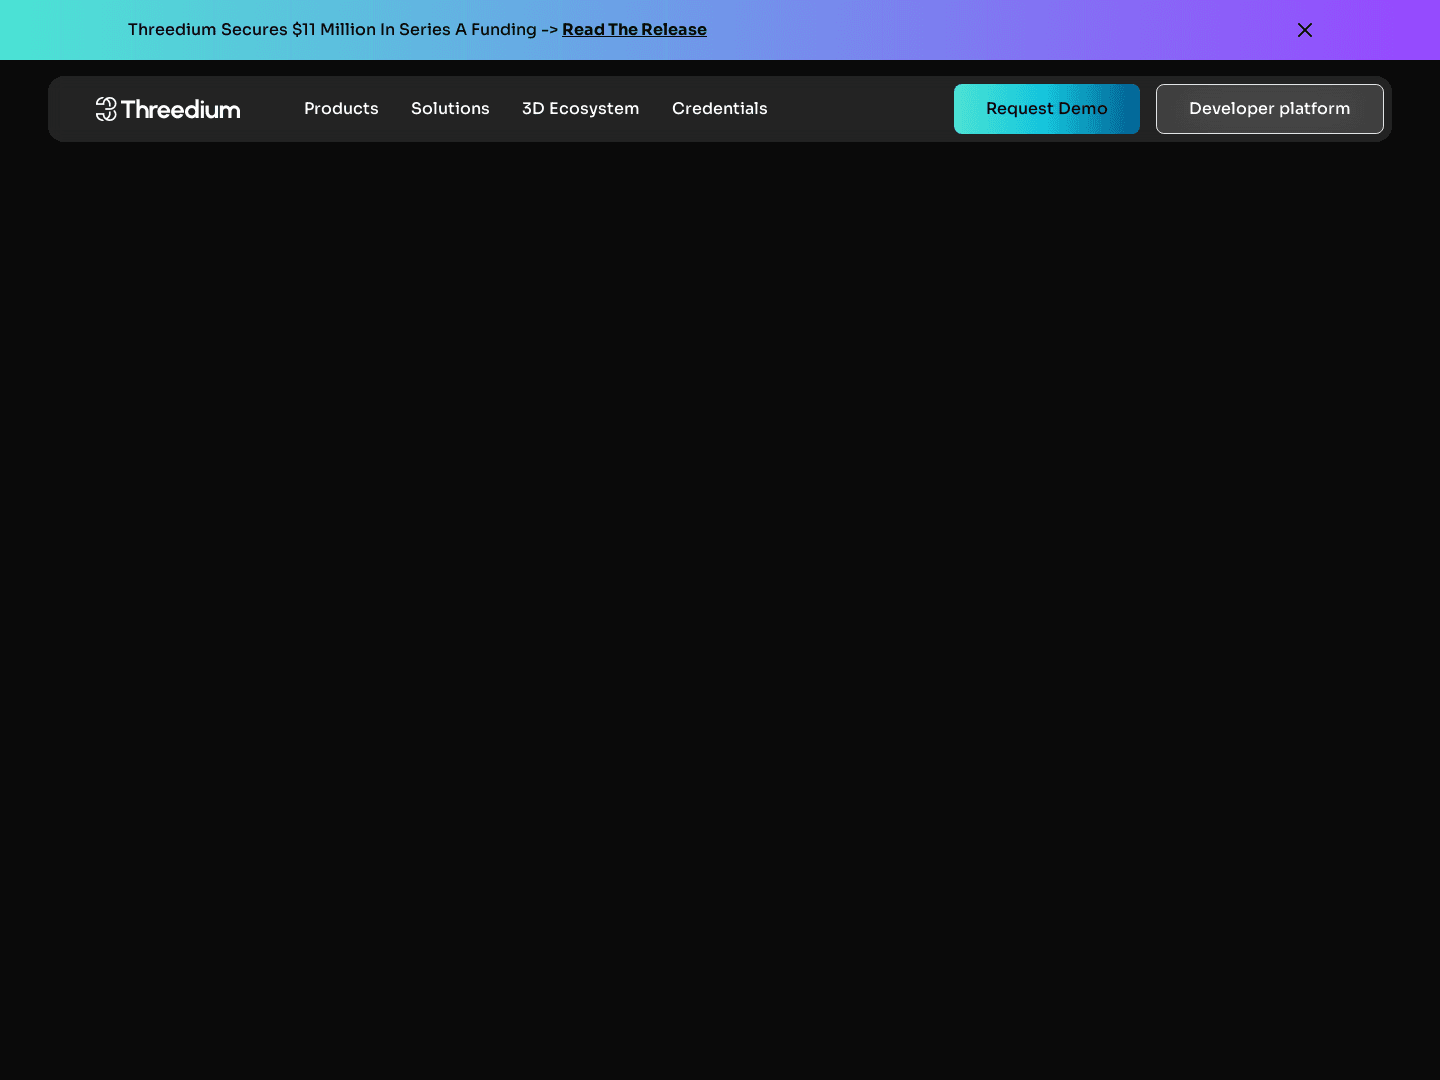
Task: Dismiss the funding announcement banner
Action: click(x=1304, y=30)
